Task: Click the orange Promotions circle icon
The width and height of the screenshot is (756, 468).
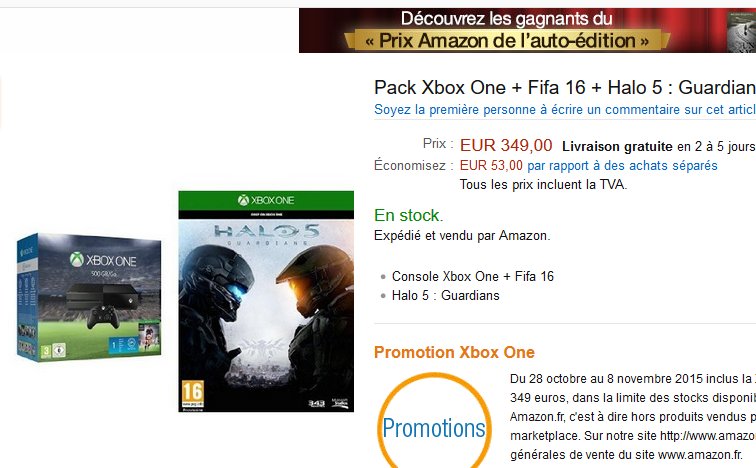Action: click(433, 423)
